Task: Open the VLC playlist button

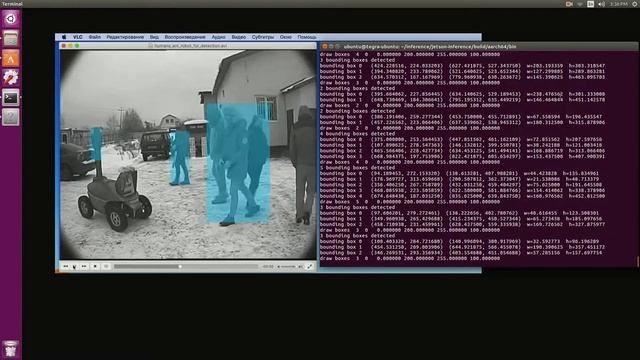Action: (106, 267)
